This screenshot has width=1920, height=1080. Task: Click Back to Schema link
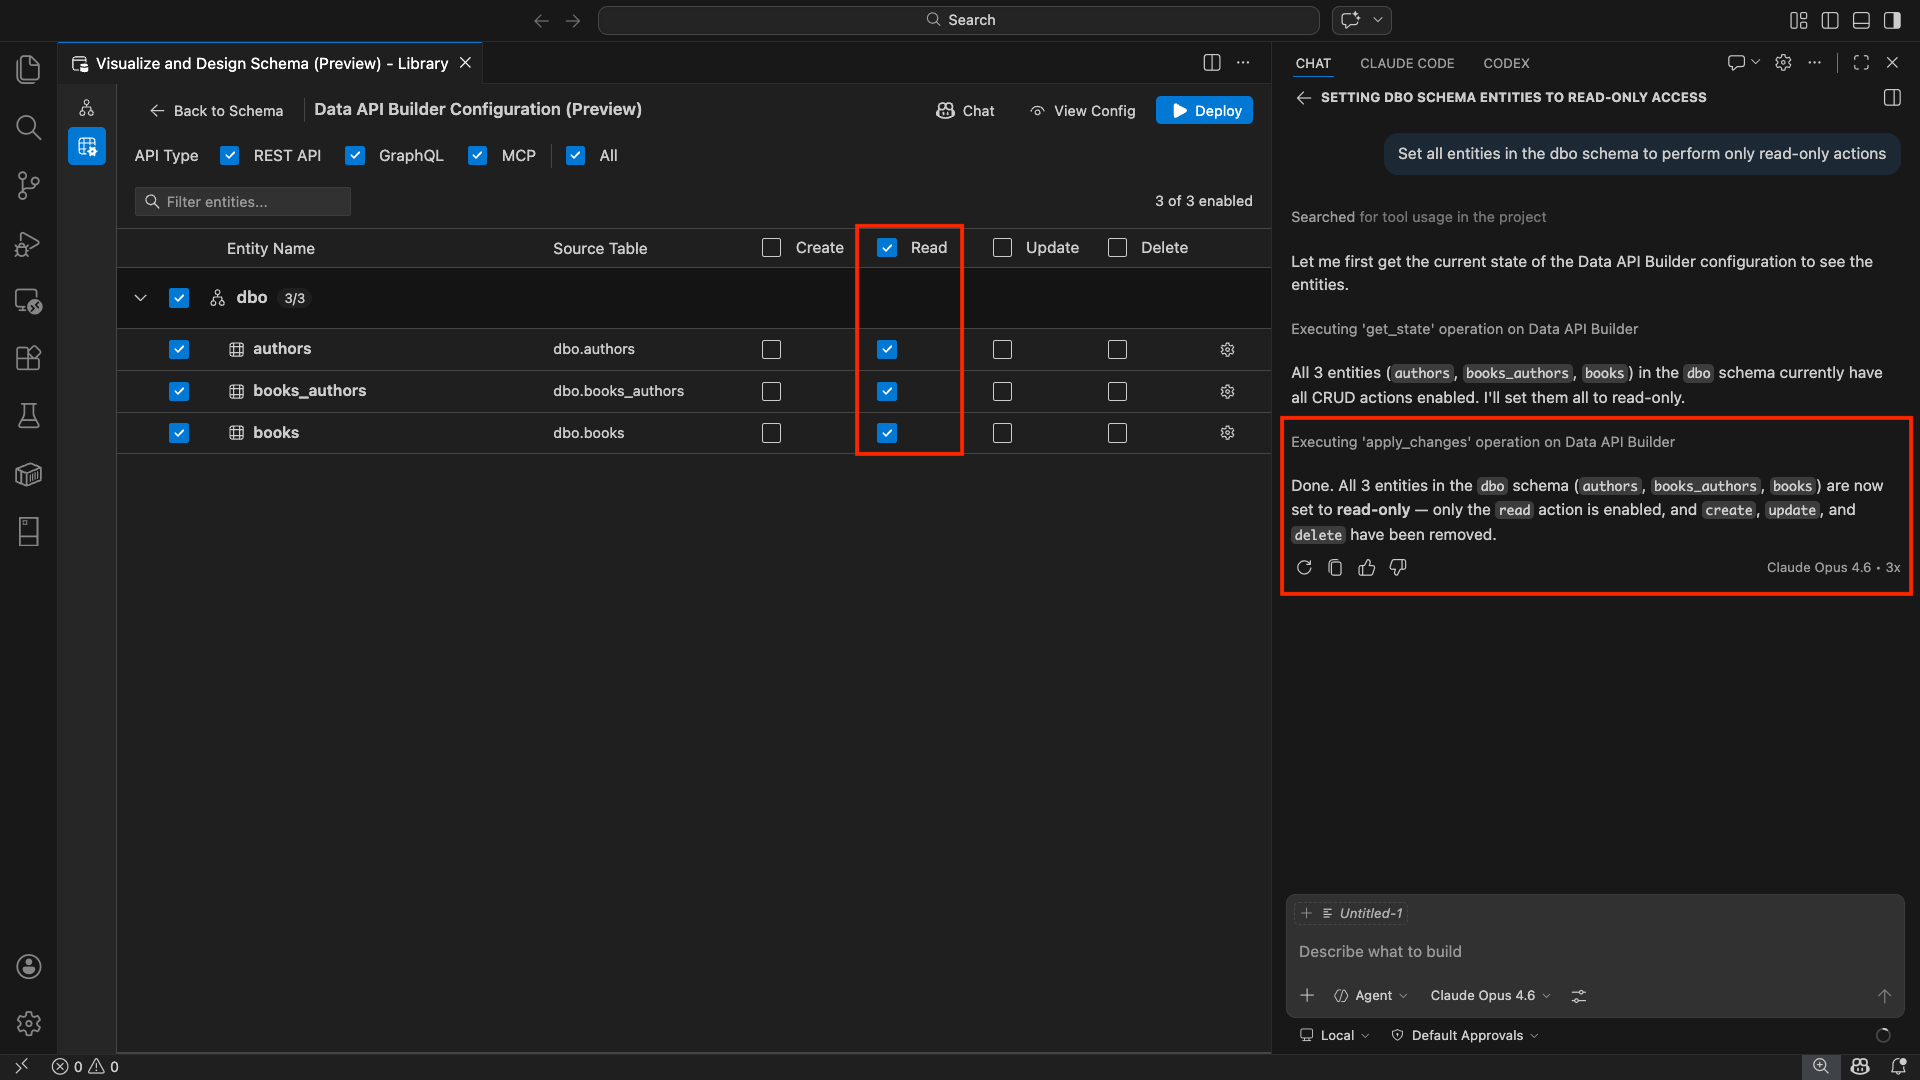216,111
